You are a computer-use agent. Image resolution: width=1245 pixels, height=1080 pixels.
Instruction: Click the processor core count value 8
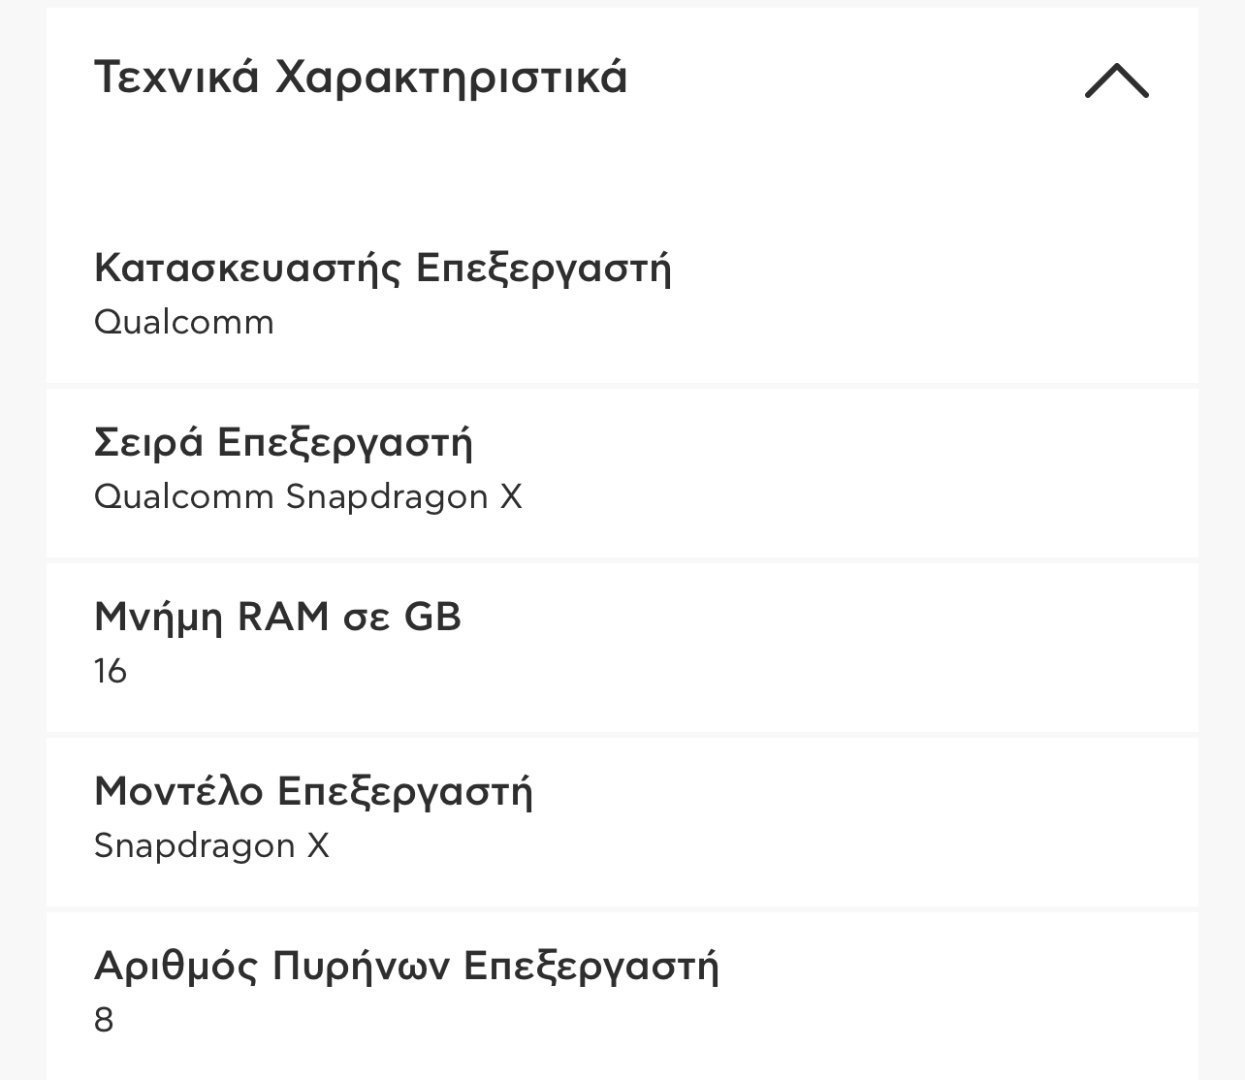(x=104, y=1020)
